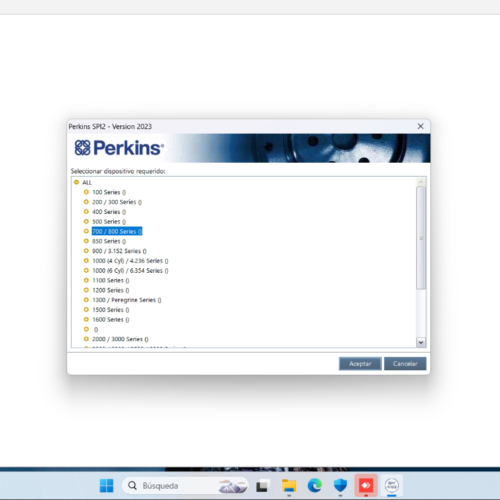Image resolution: width=500 pixels, height=500 pixels.
Task: Choose the 1100 Series entry
Action: pos(111,280)
